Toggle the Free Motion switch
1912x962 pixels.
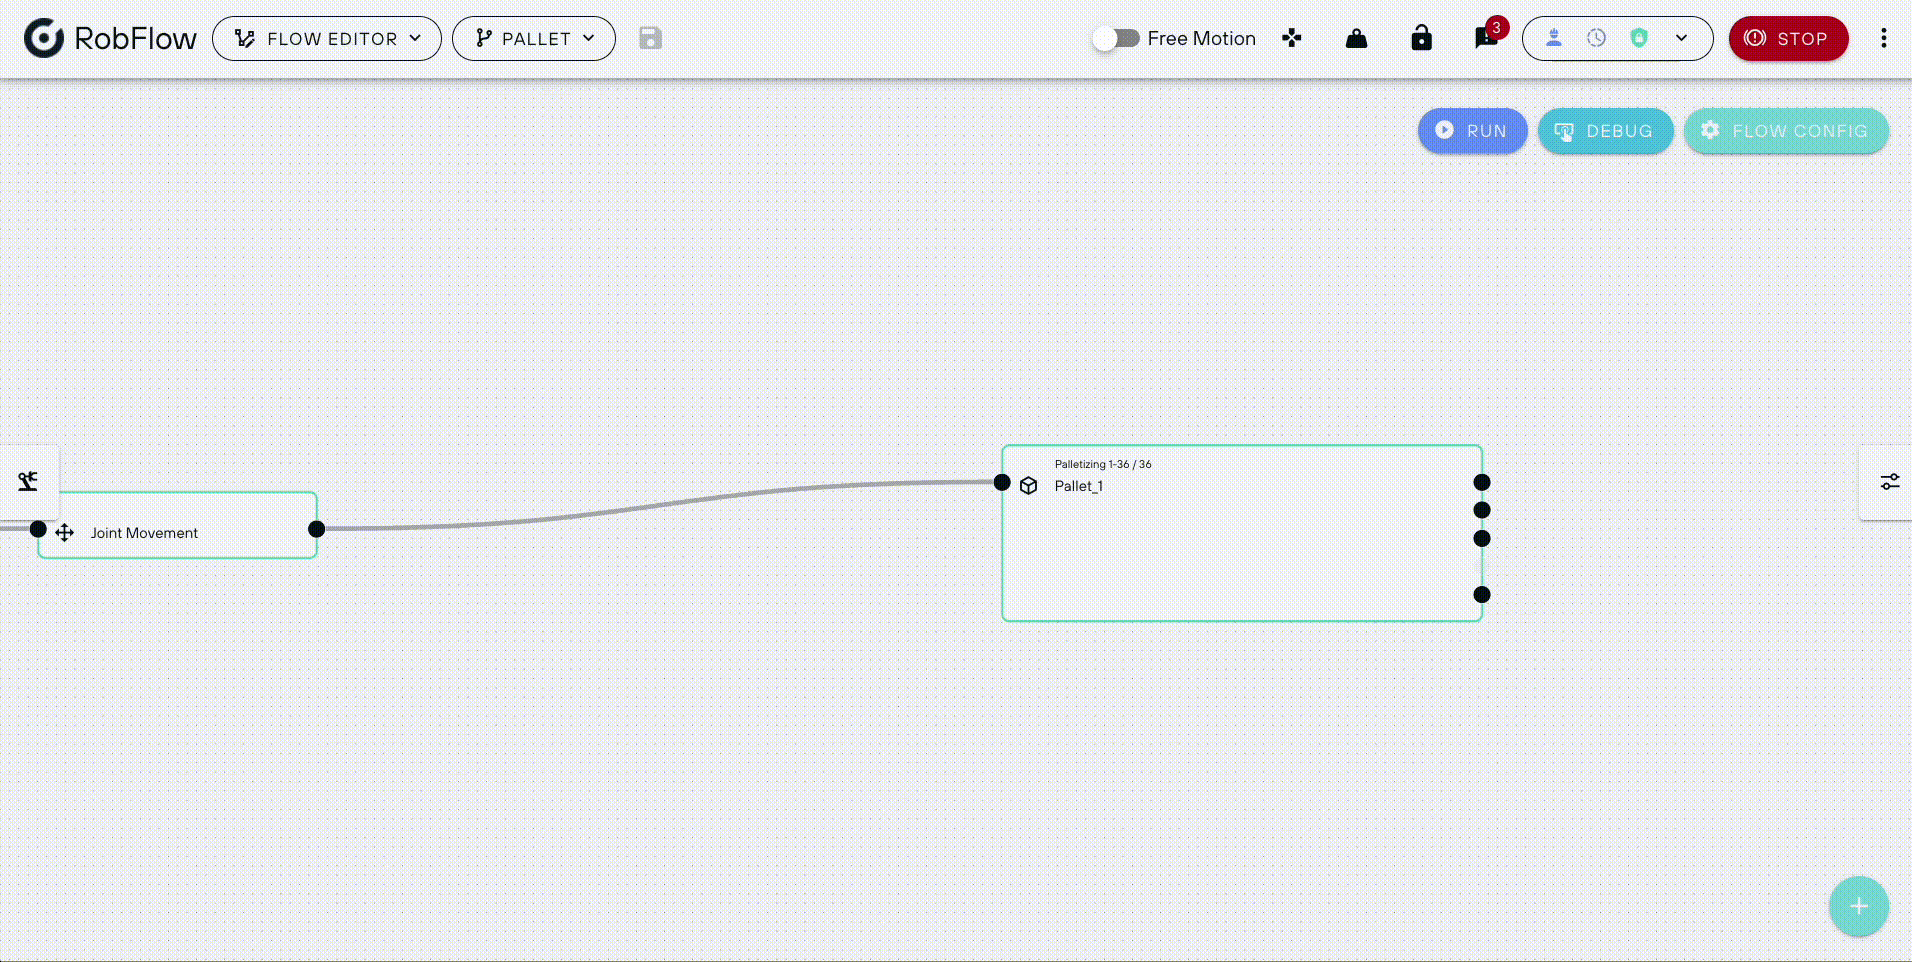pyautogui.click(x=1116, y=38)
